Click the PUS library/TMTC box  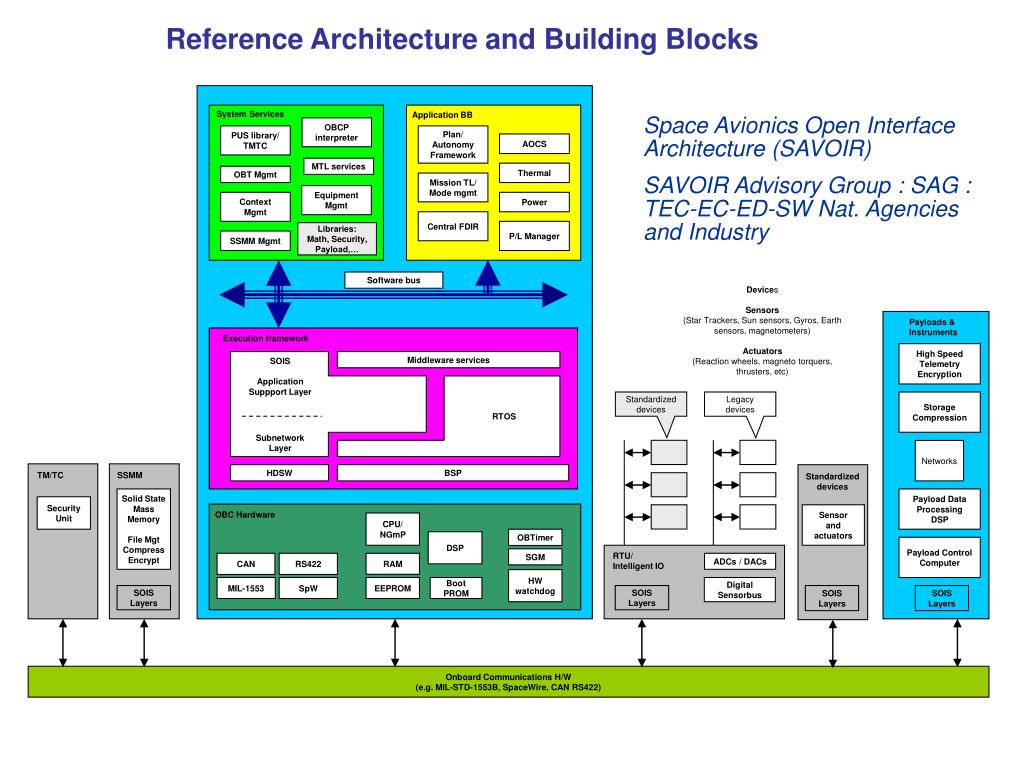click(255, 140)
